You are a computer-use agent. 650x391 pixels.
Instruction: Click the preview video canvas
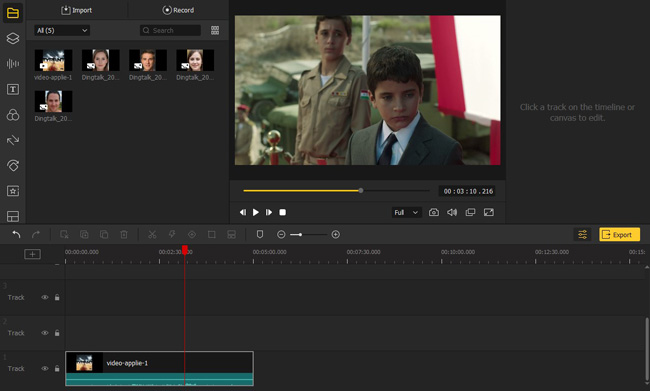pos(368,90)
